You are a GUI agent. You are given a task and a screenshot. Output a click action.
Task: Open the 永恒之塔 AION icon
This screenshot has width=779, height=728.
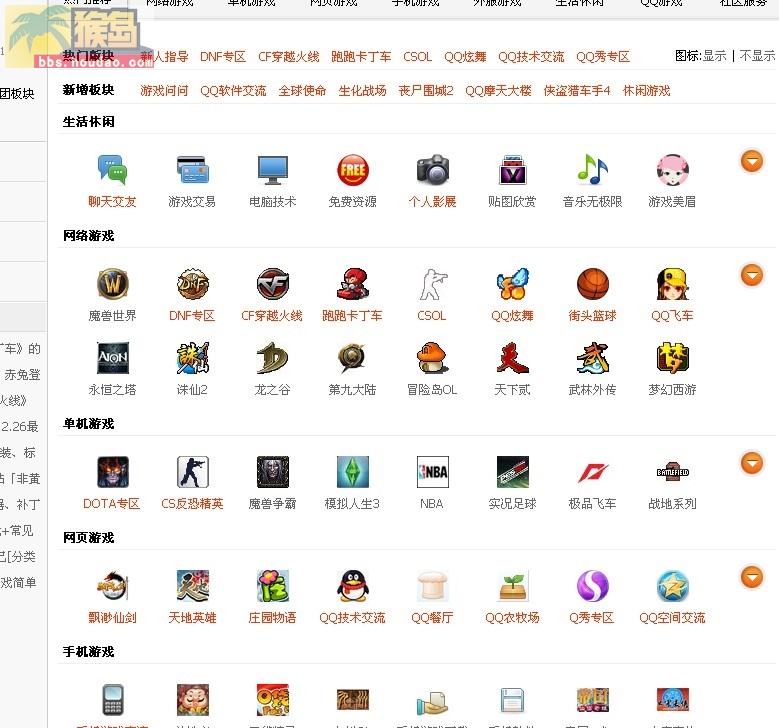pos(112,358)
